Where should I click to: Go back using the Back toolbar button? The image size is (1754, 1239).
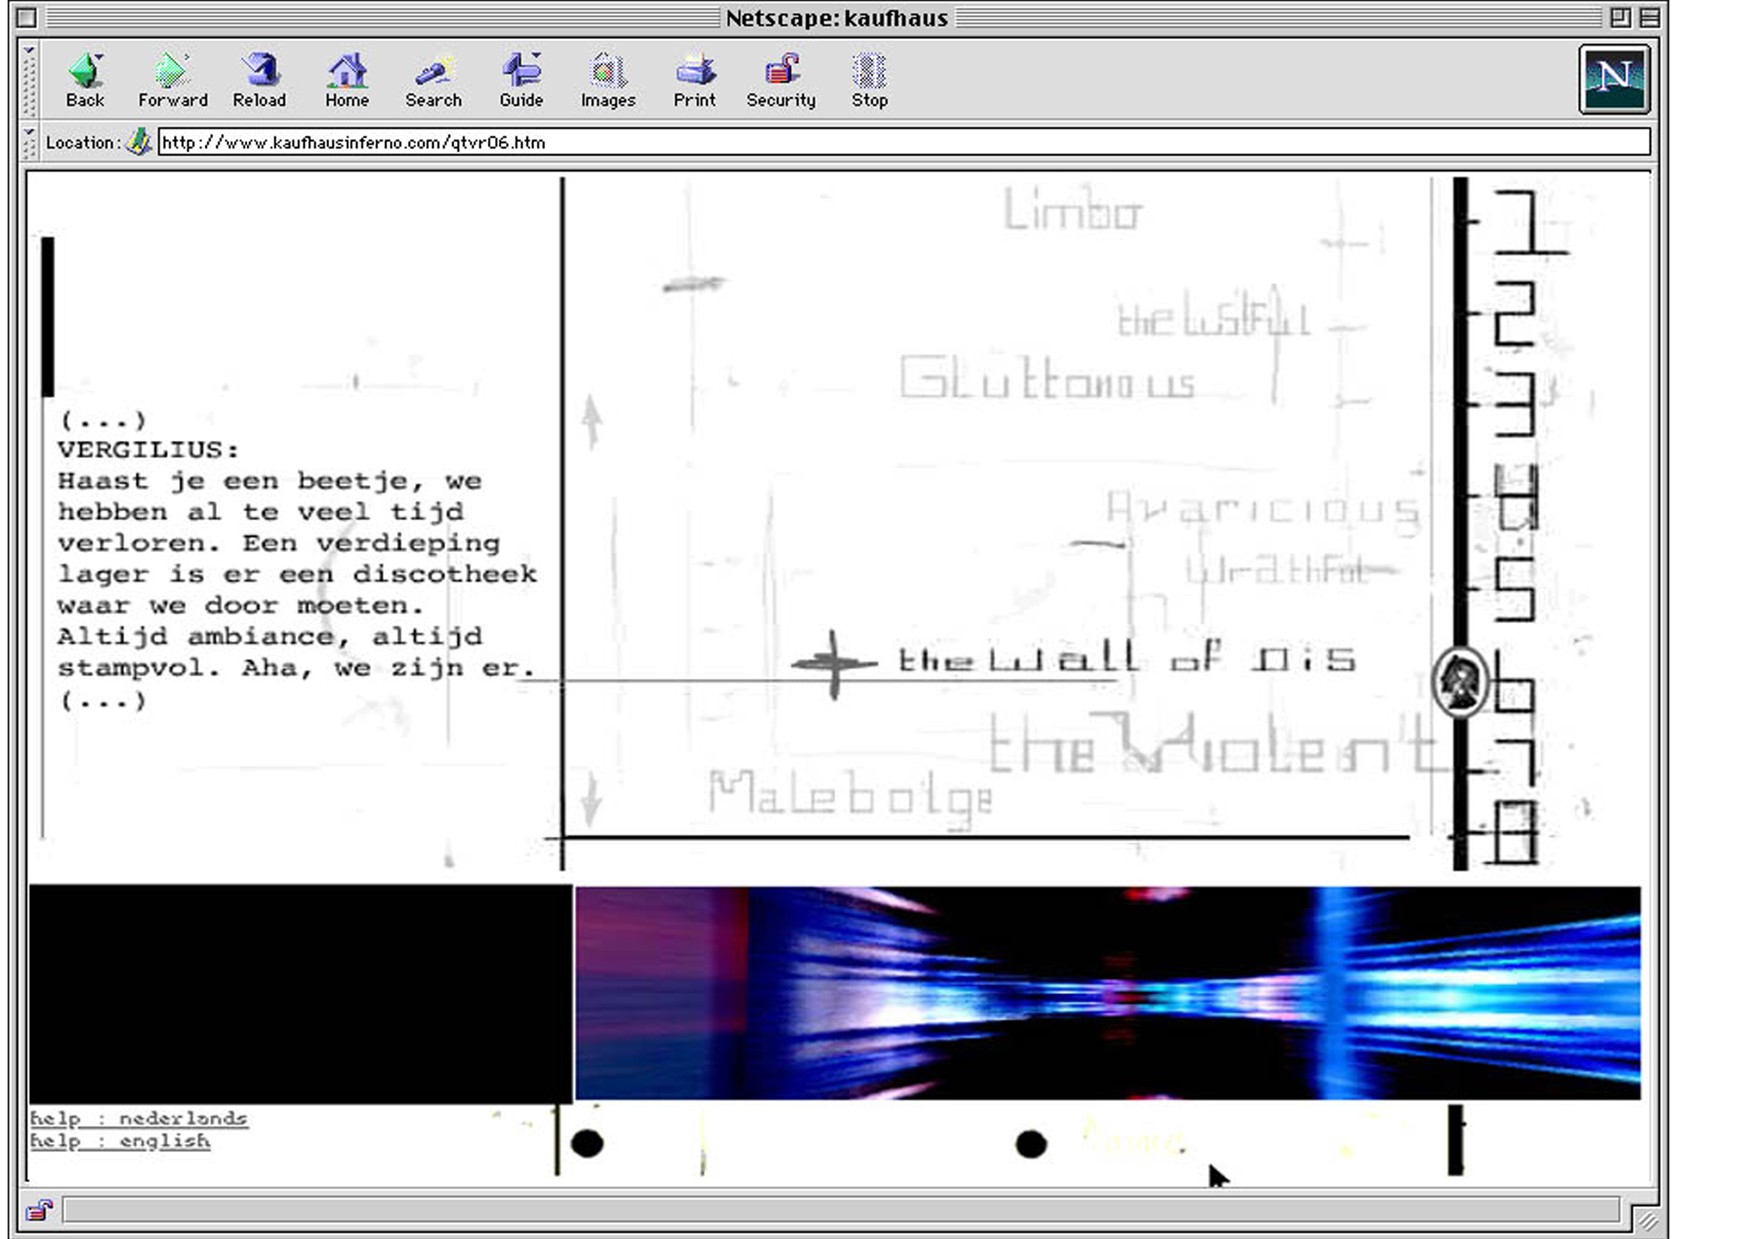pyautogui.click(x=85, y=80)
